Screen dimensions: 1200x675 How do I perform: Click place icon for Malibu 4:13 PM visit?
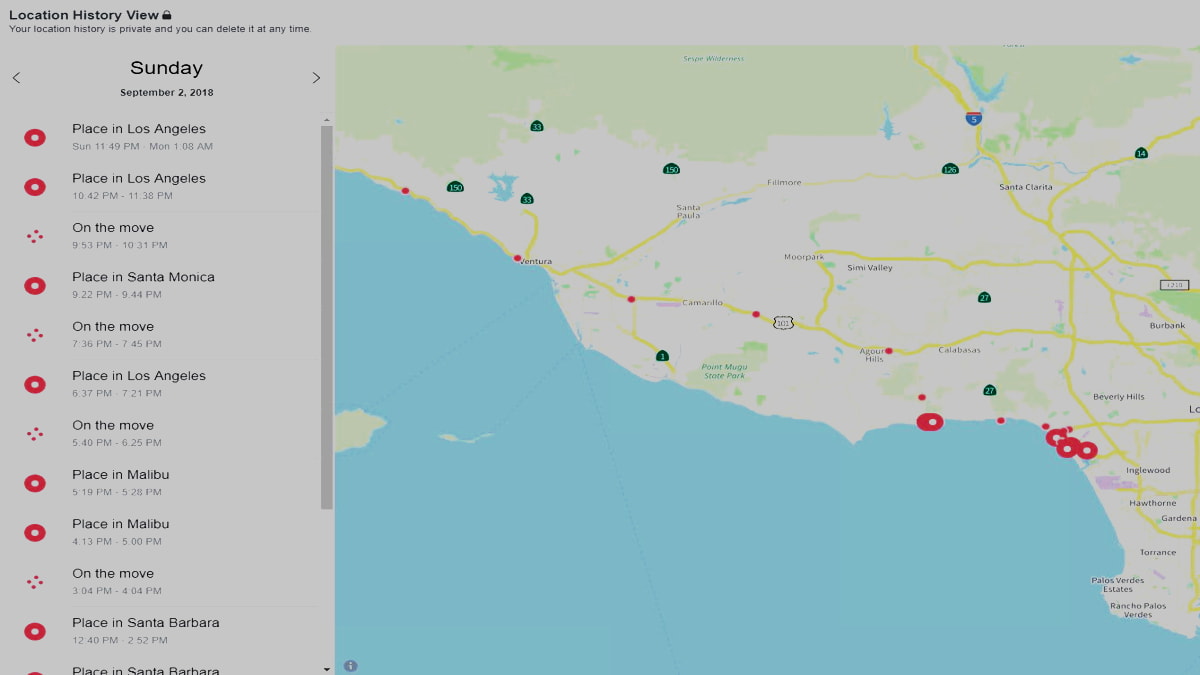(x=35, y=532)
